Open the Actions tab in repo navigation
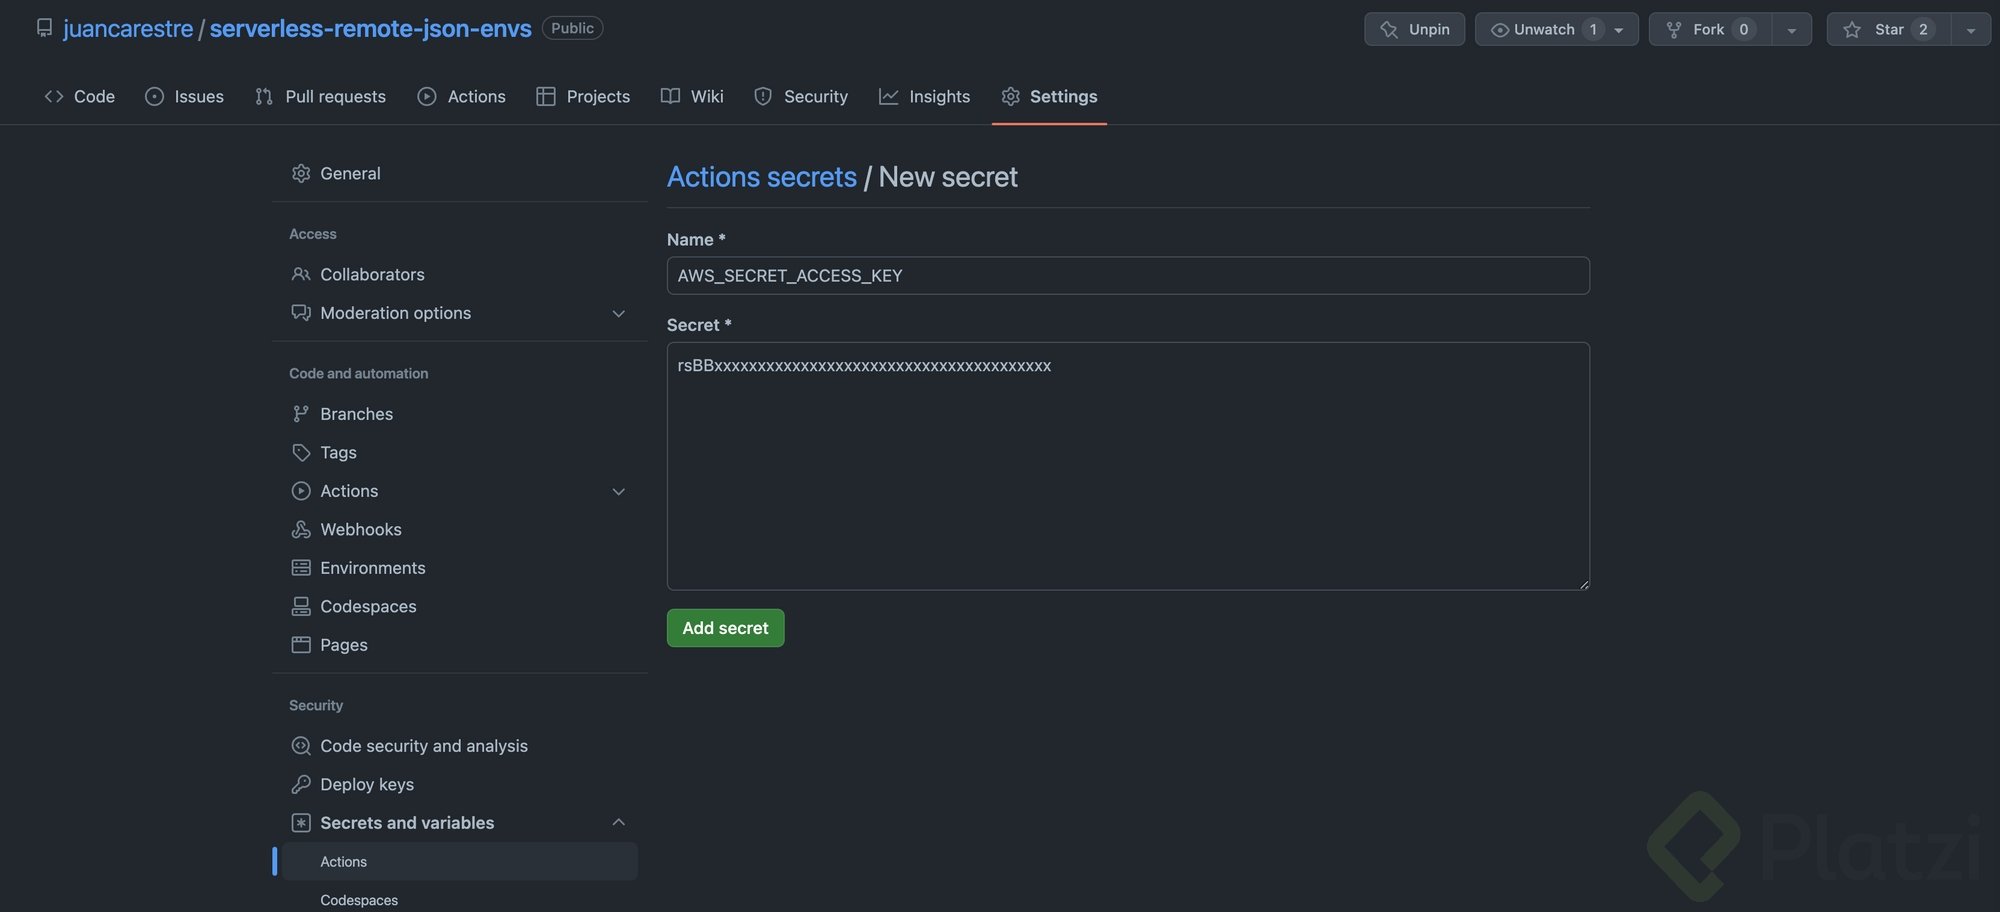 462,96
